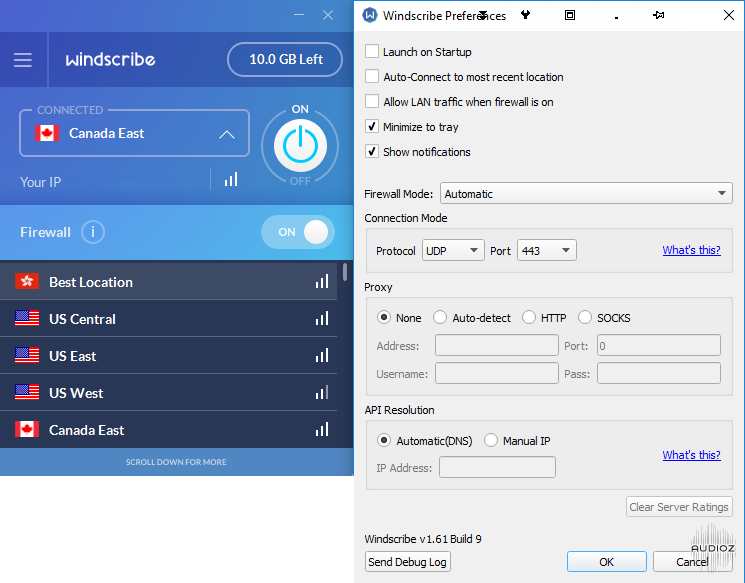Close the main Windscribe window

[x=328, y=15]
